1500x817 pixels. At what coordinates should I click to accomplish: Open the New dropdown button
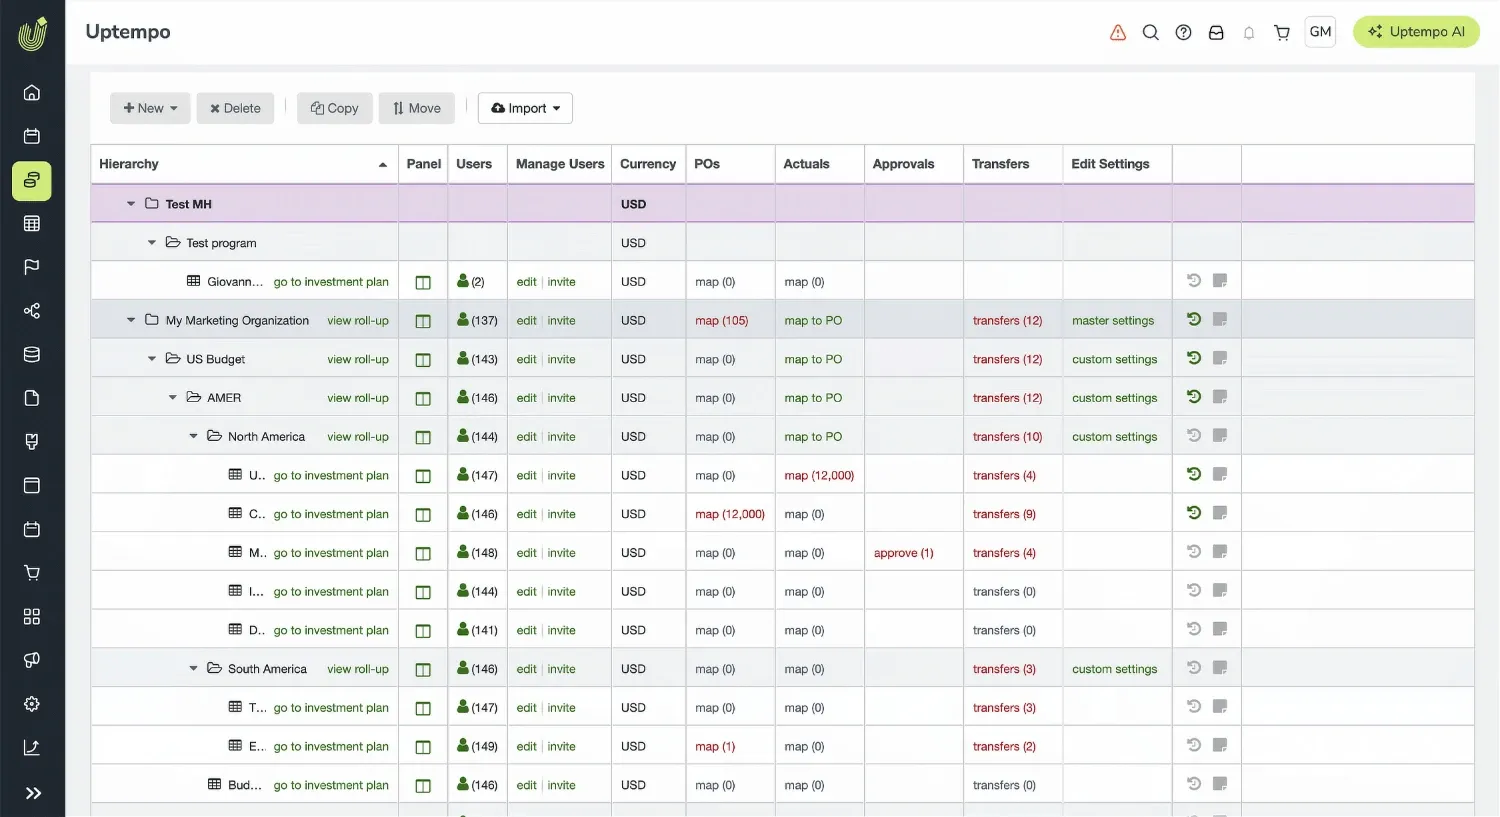coord(150,108)
